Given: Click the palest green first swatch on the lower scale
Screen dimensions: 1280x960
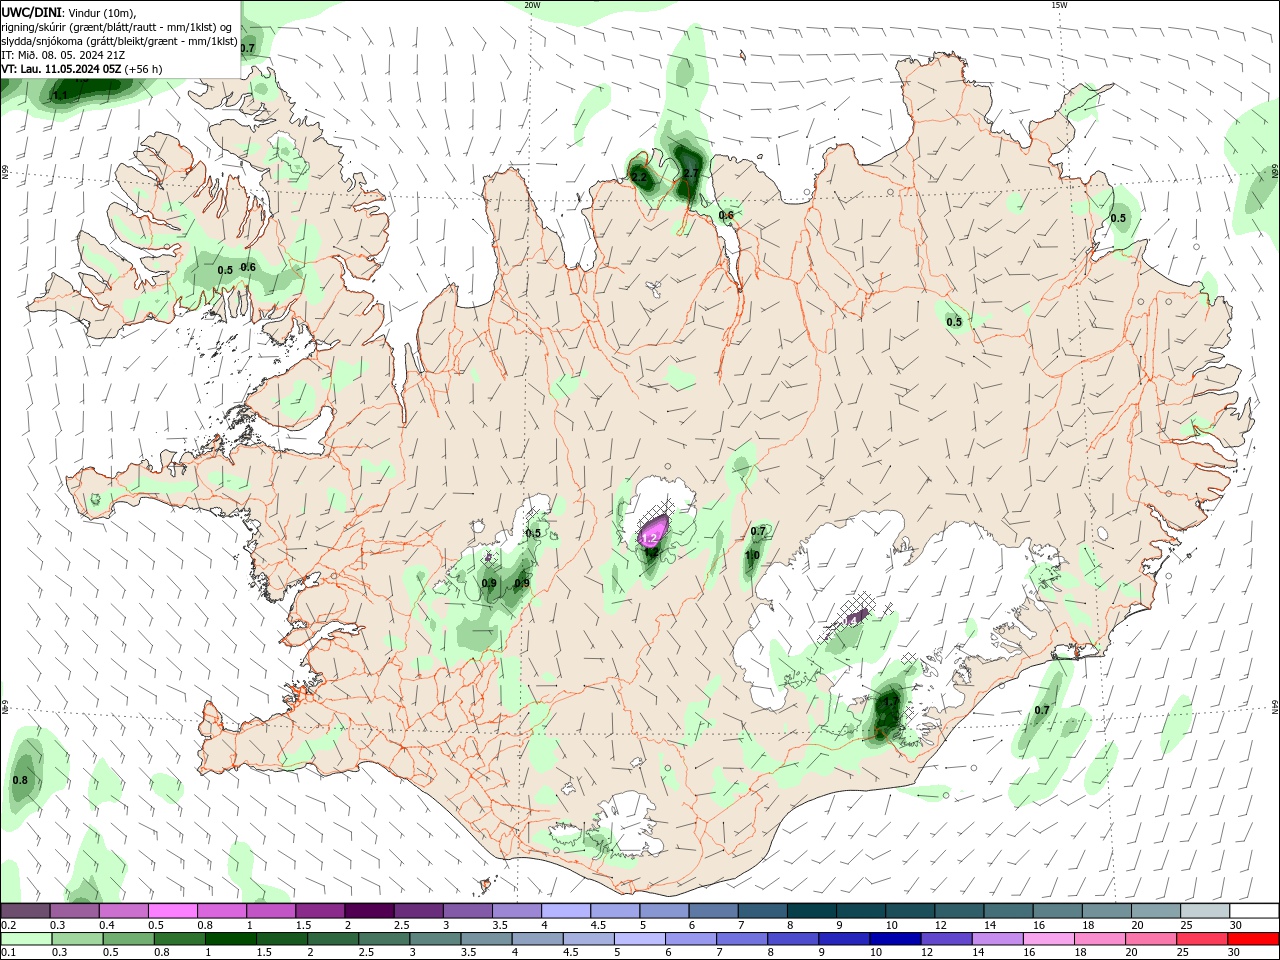Looking at the screenshot, I should (27, 939).
